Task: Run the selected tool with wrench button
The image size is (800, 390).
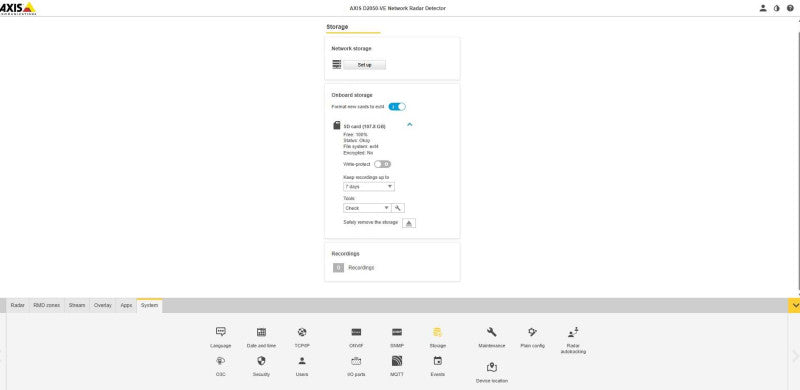Action: [x=398, y=208]
